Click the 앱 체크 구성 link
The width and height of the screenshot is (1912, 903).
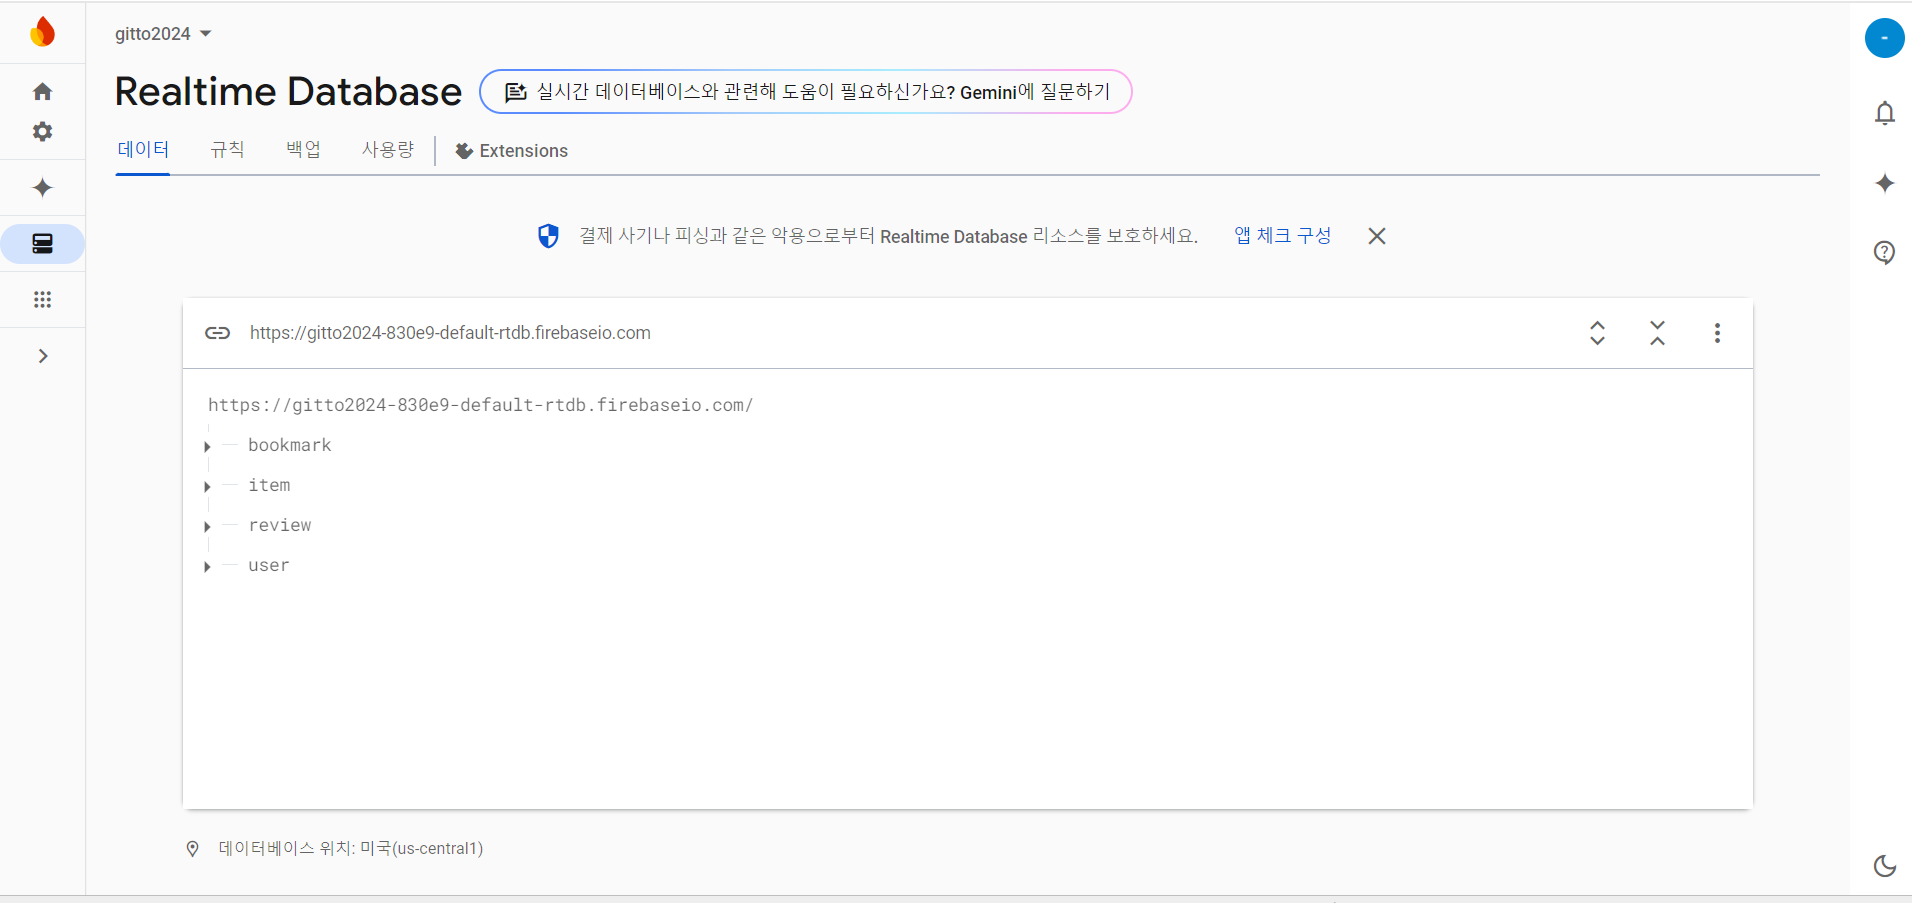pos(1282,236)
